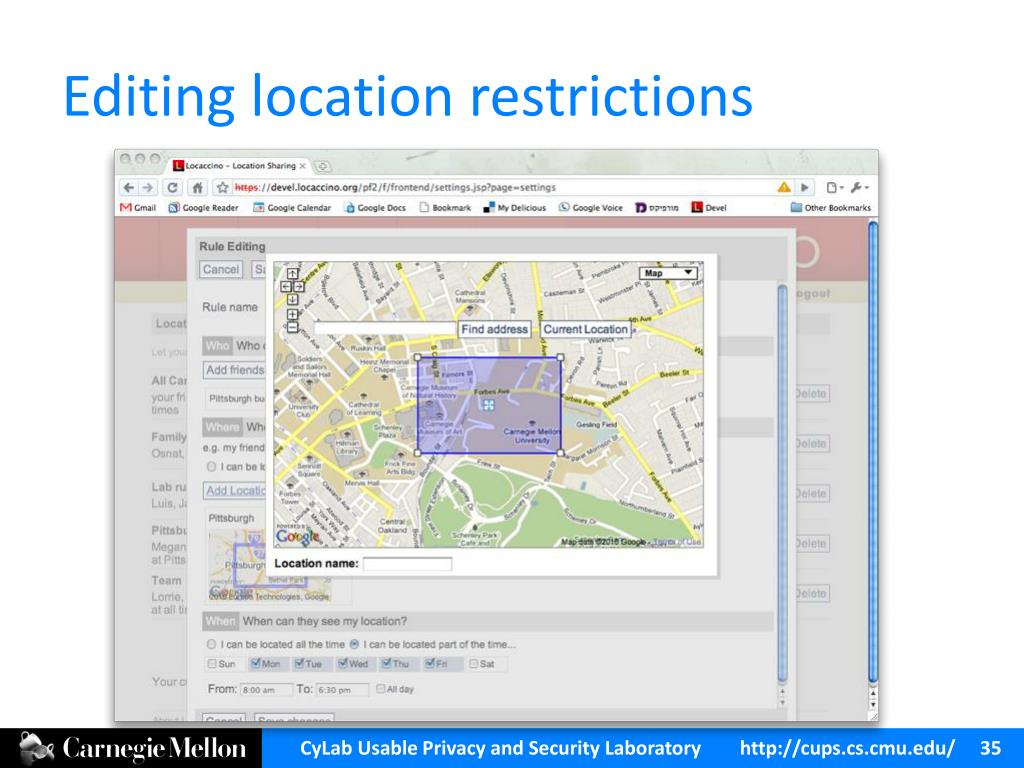Screen dimensions: 1024x768
Task: Select 'I can be located part of the time' radio
Action: click(x=355, y=645)
